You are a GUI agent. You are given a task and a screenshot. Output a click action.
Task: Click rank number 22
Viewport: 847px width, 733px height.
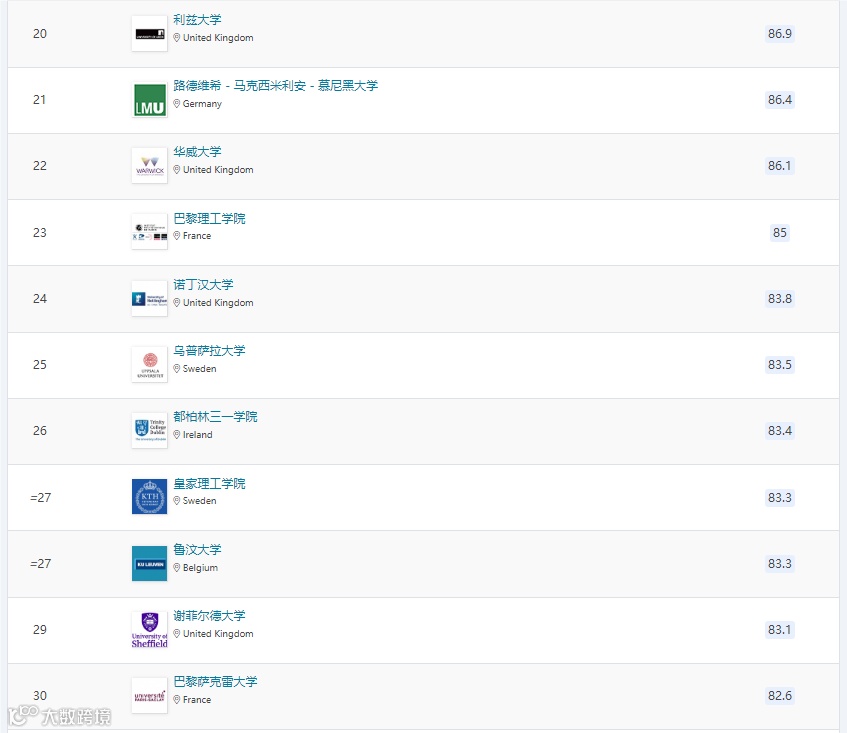point(40,166)
